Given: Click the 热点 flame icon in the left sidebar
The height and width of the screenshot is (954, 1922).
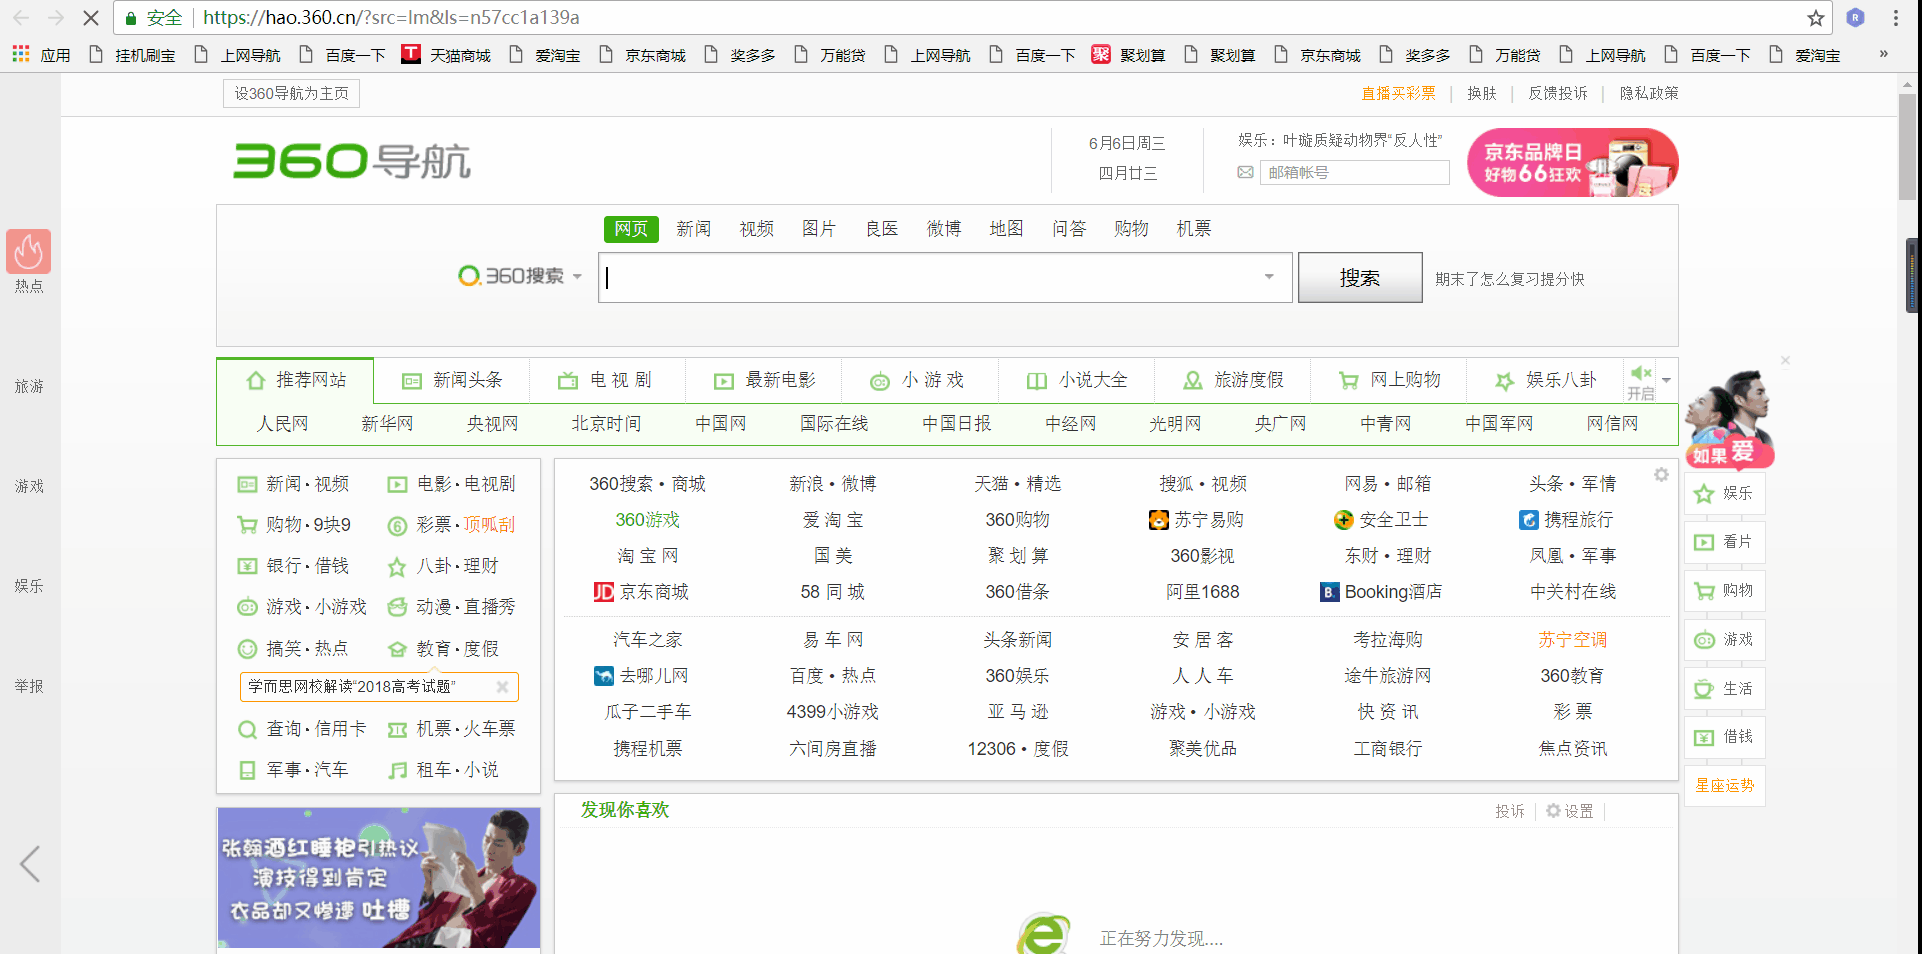Looking at the screenshot, I should pos(29,252).
